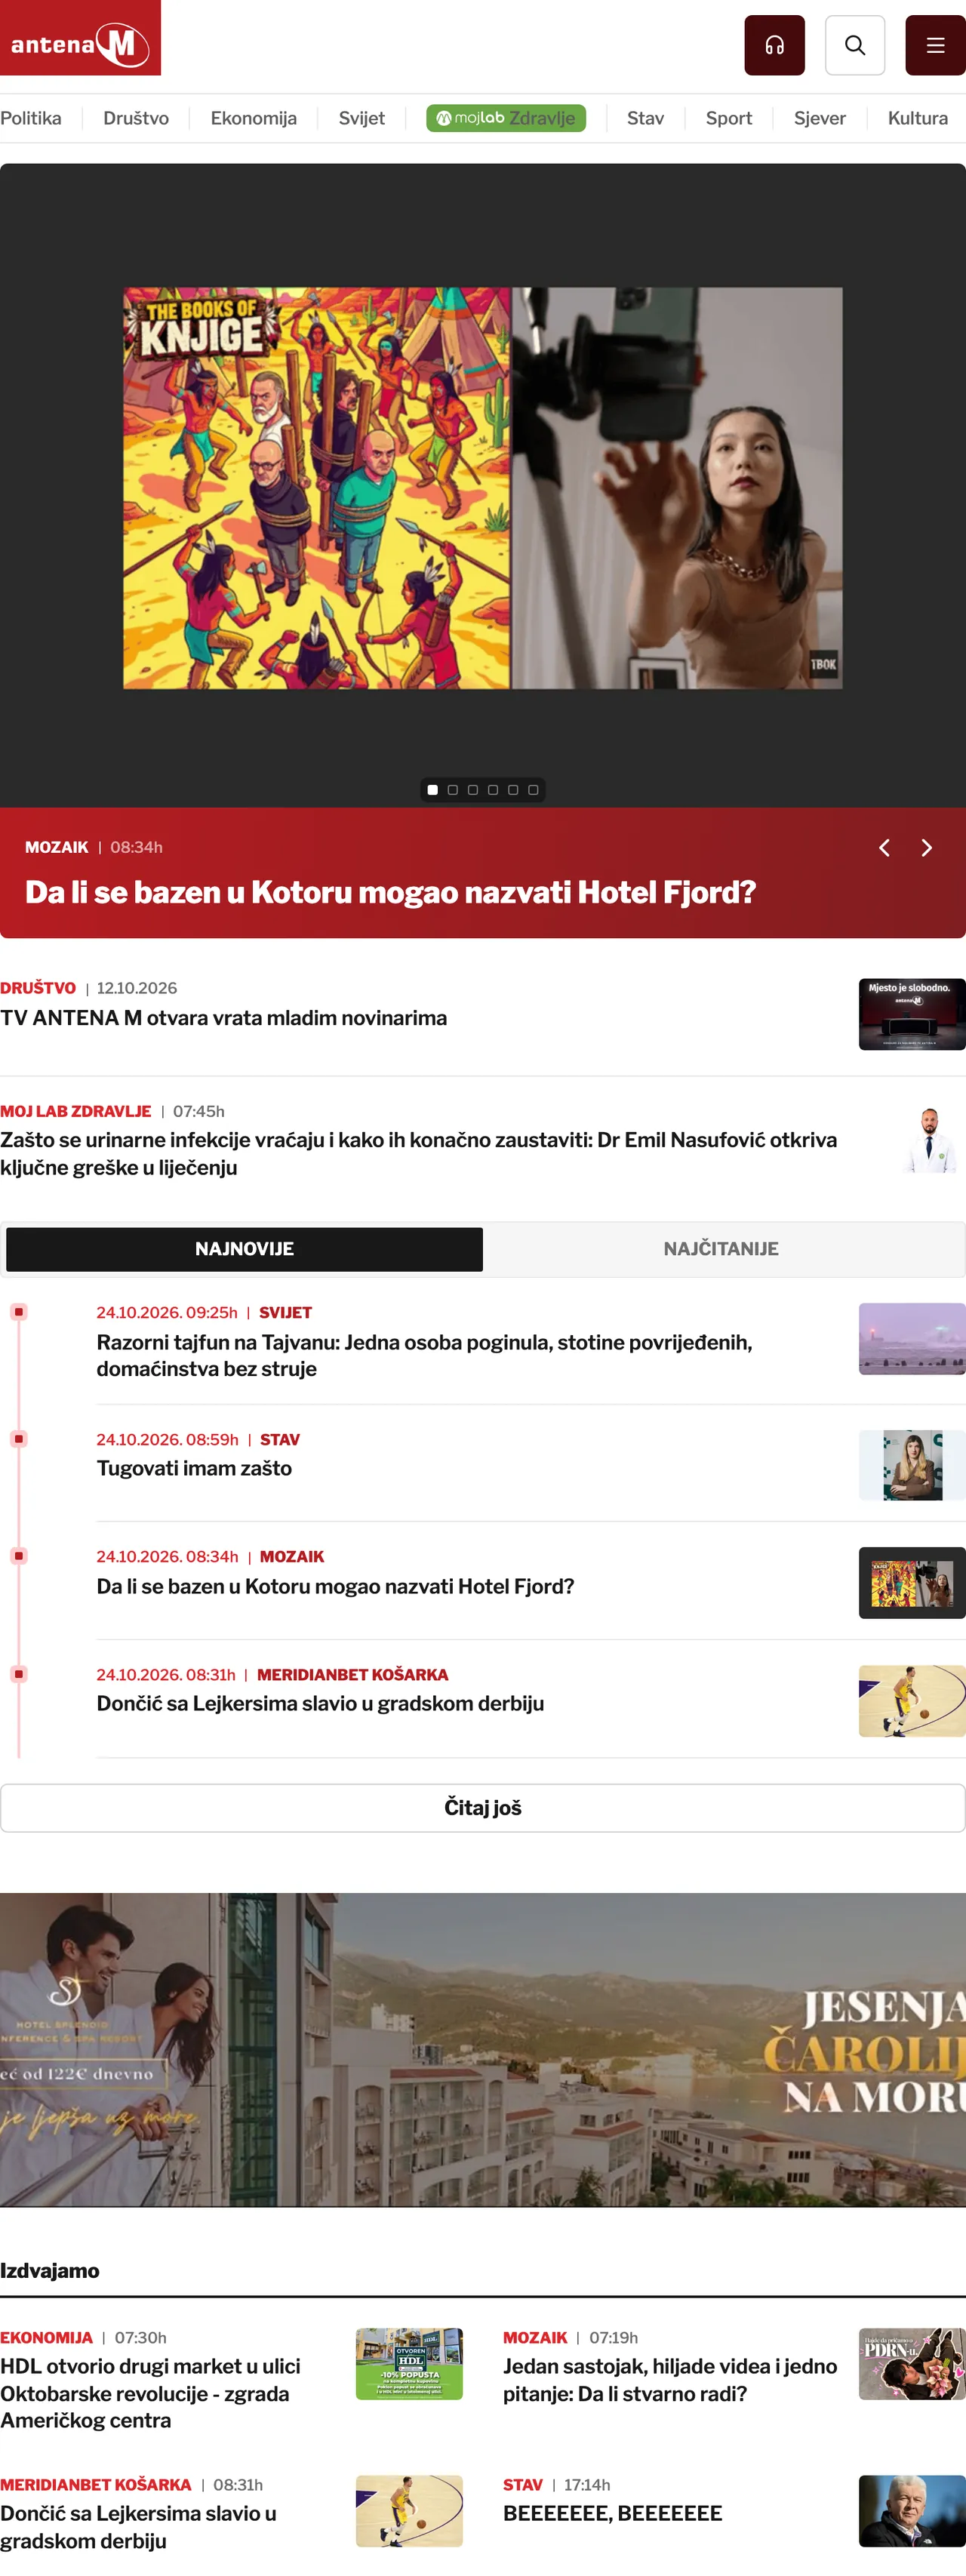Open the Kultura menu item
Screen dimensions: 966x2576
pyautogui.click(x=918, y=118)
